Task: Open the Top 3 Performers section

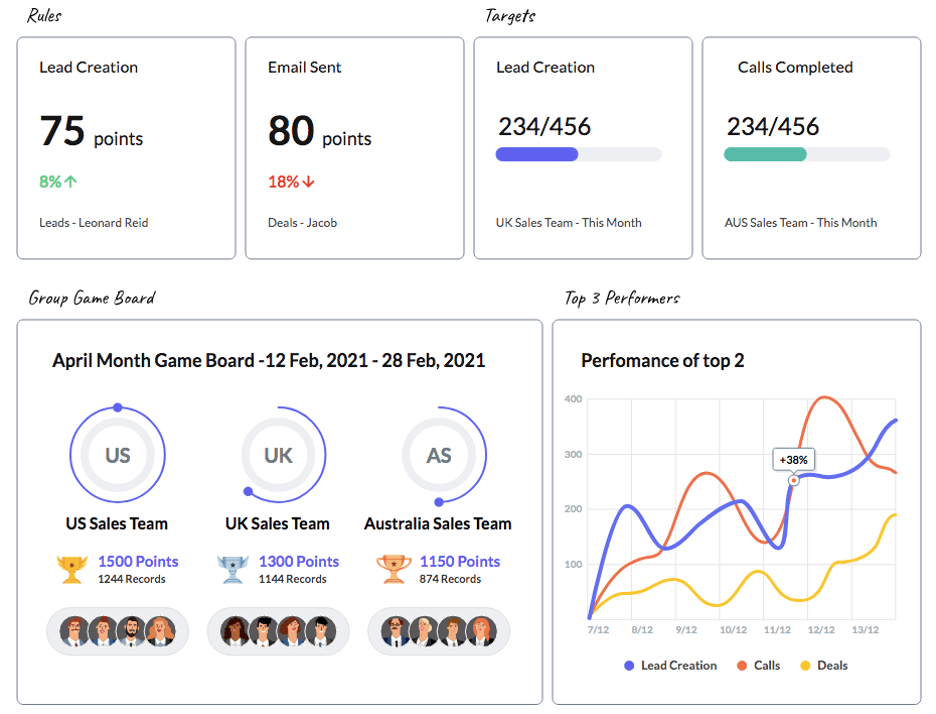Action: [619, 297]
